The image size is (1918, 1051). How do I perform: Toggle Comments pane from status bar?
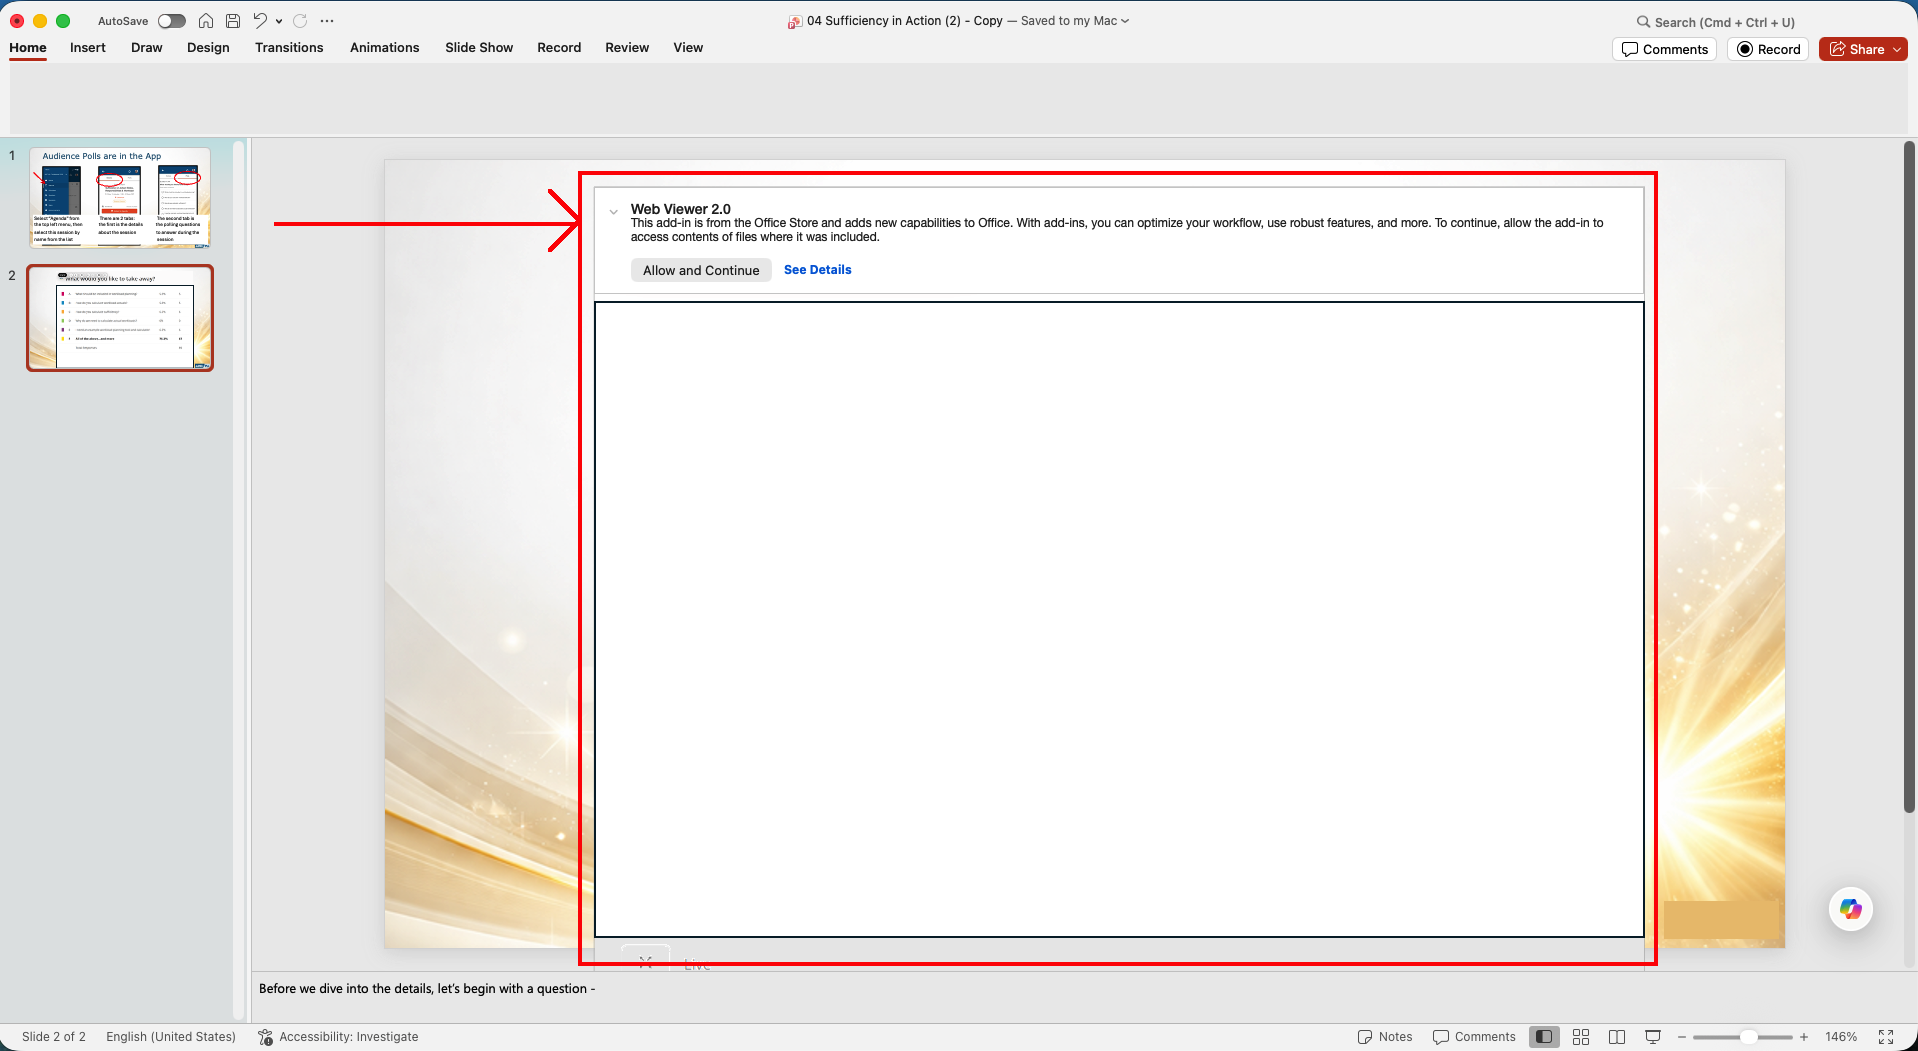[1474, 1037]
